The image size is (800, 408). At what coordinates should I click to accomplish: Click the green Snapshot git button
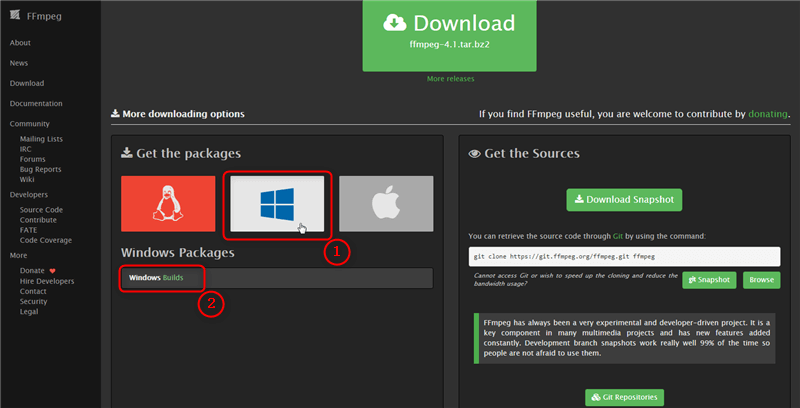click(x=709, y=280)
